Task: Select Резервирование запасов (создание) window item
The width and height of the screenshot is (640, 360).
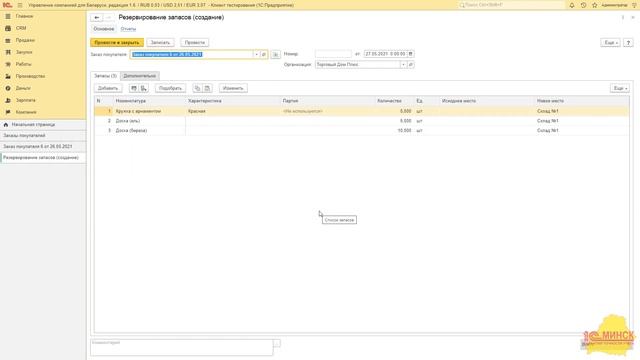Action: click(41, 158)
